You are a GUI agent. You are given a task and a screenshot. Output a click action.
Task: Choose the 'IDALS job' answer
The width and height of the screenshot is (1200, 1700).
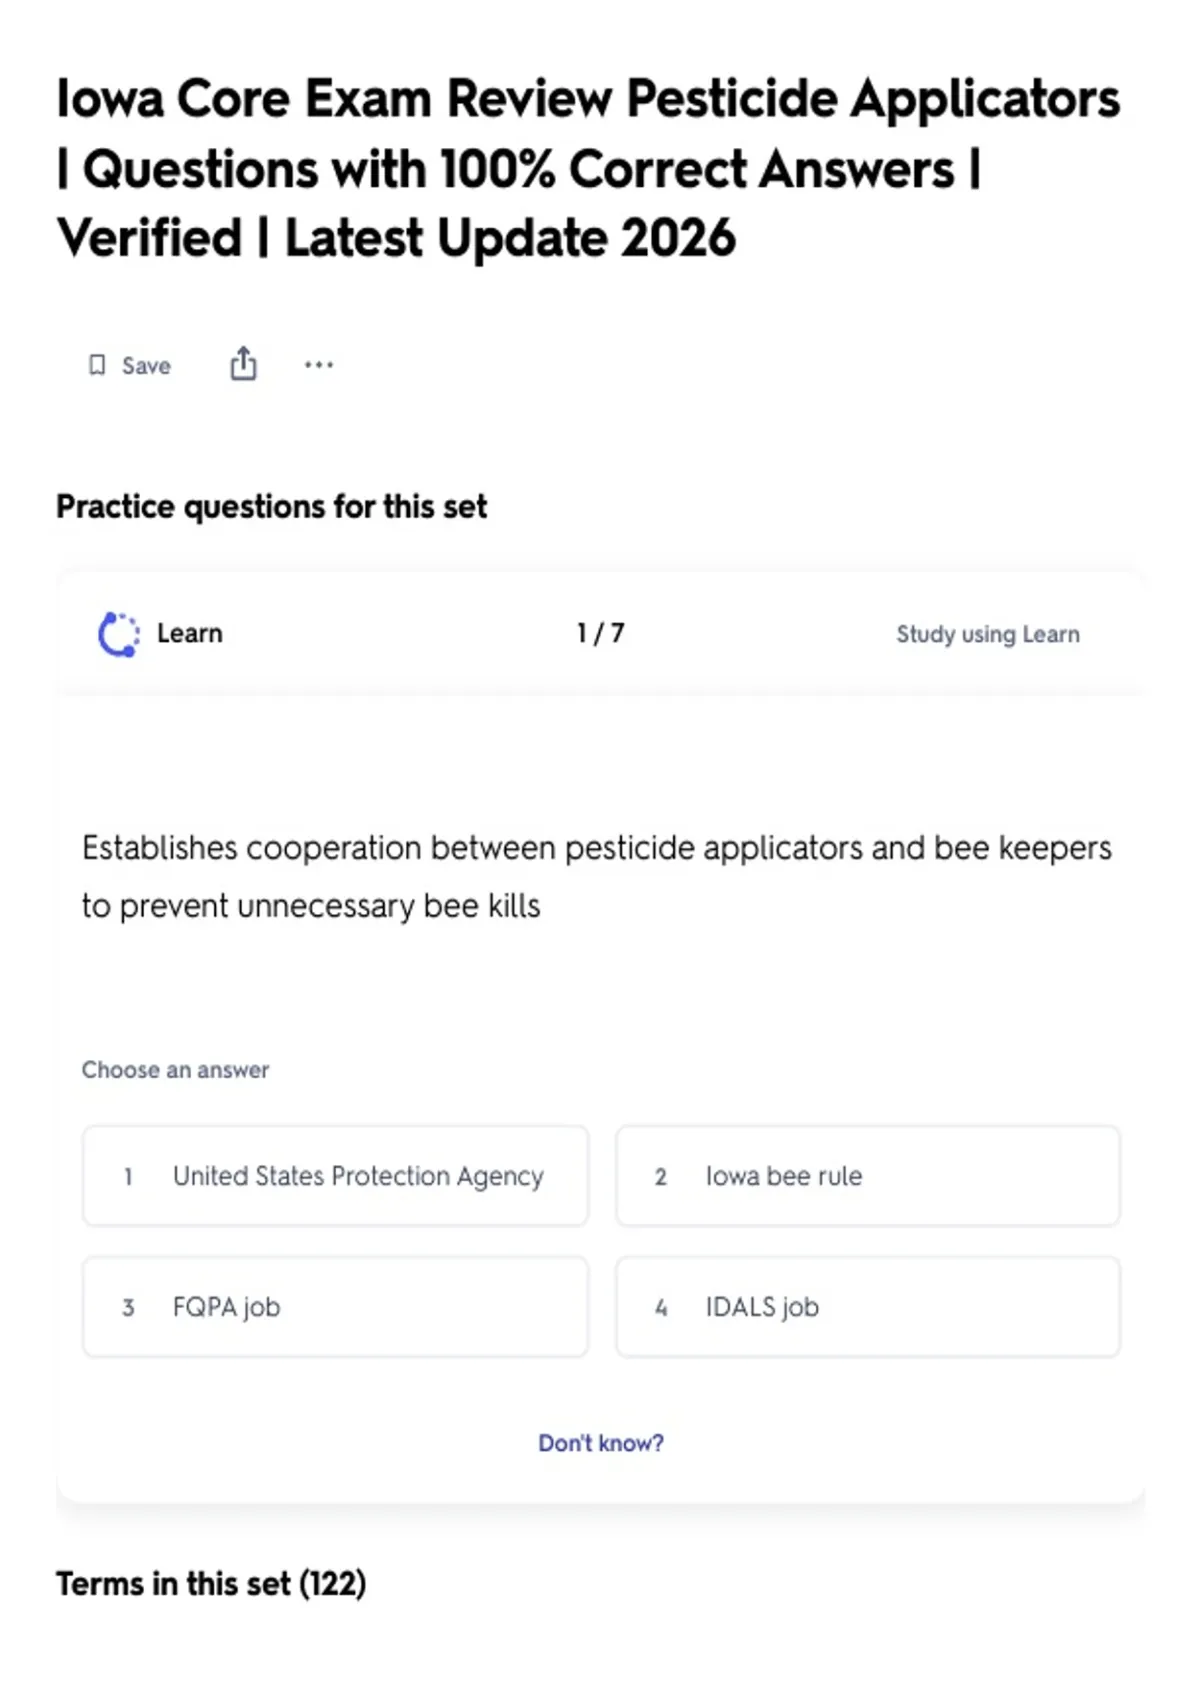(868, 1307)
